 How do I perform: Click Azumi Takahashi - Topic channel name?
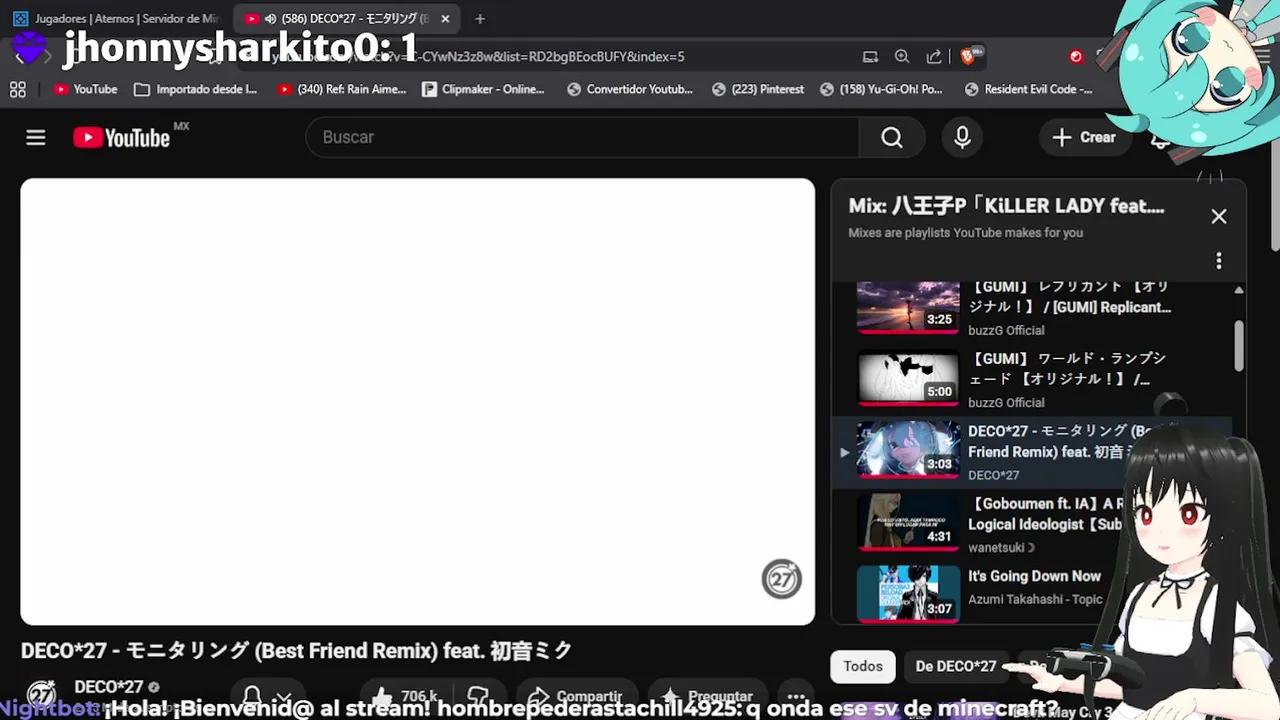click(1035, 599)
